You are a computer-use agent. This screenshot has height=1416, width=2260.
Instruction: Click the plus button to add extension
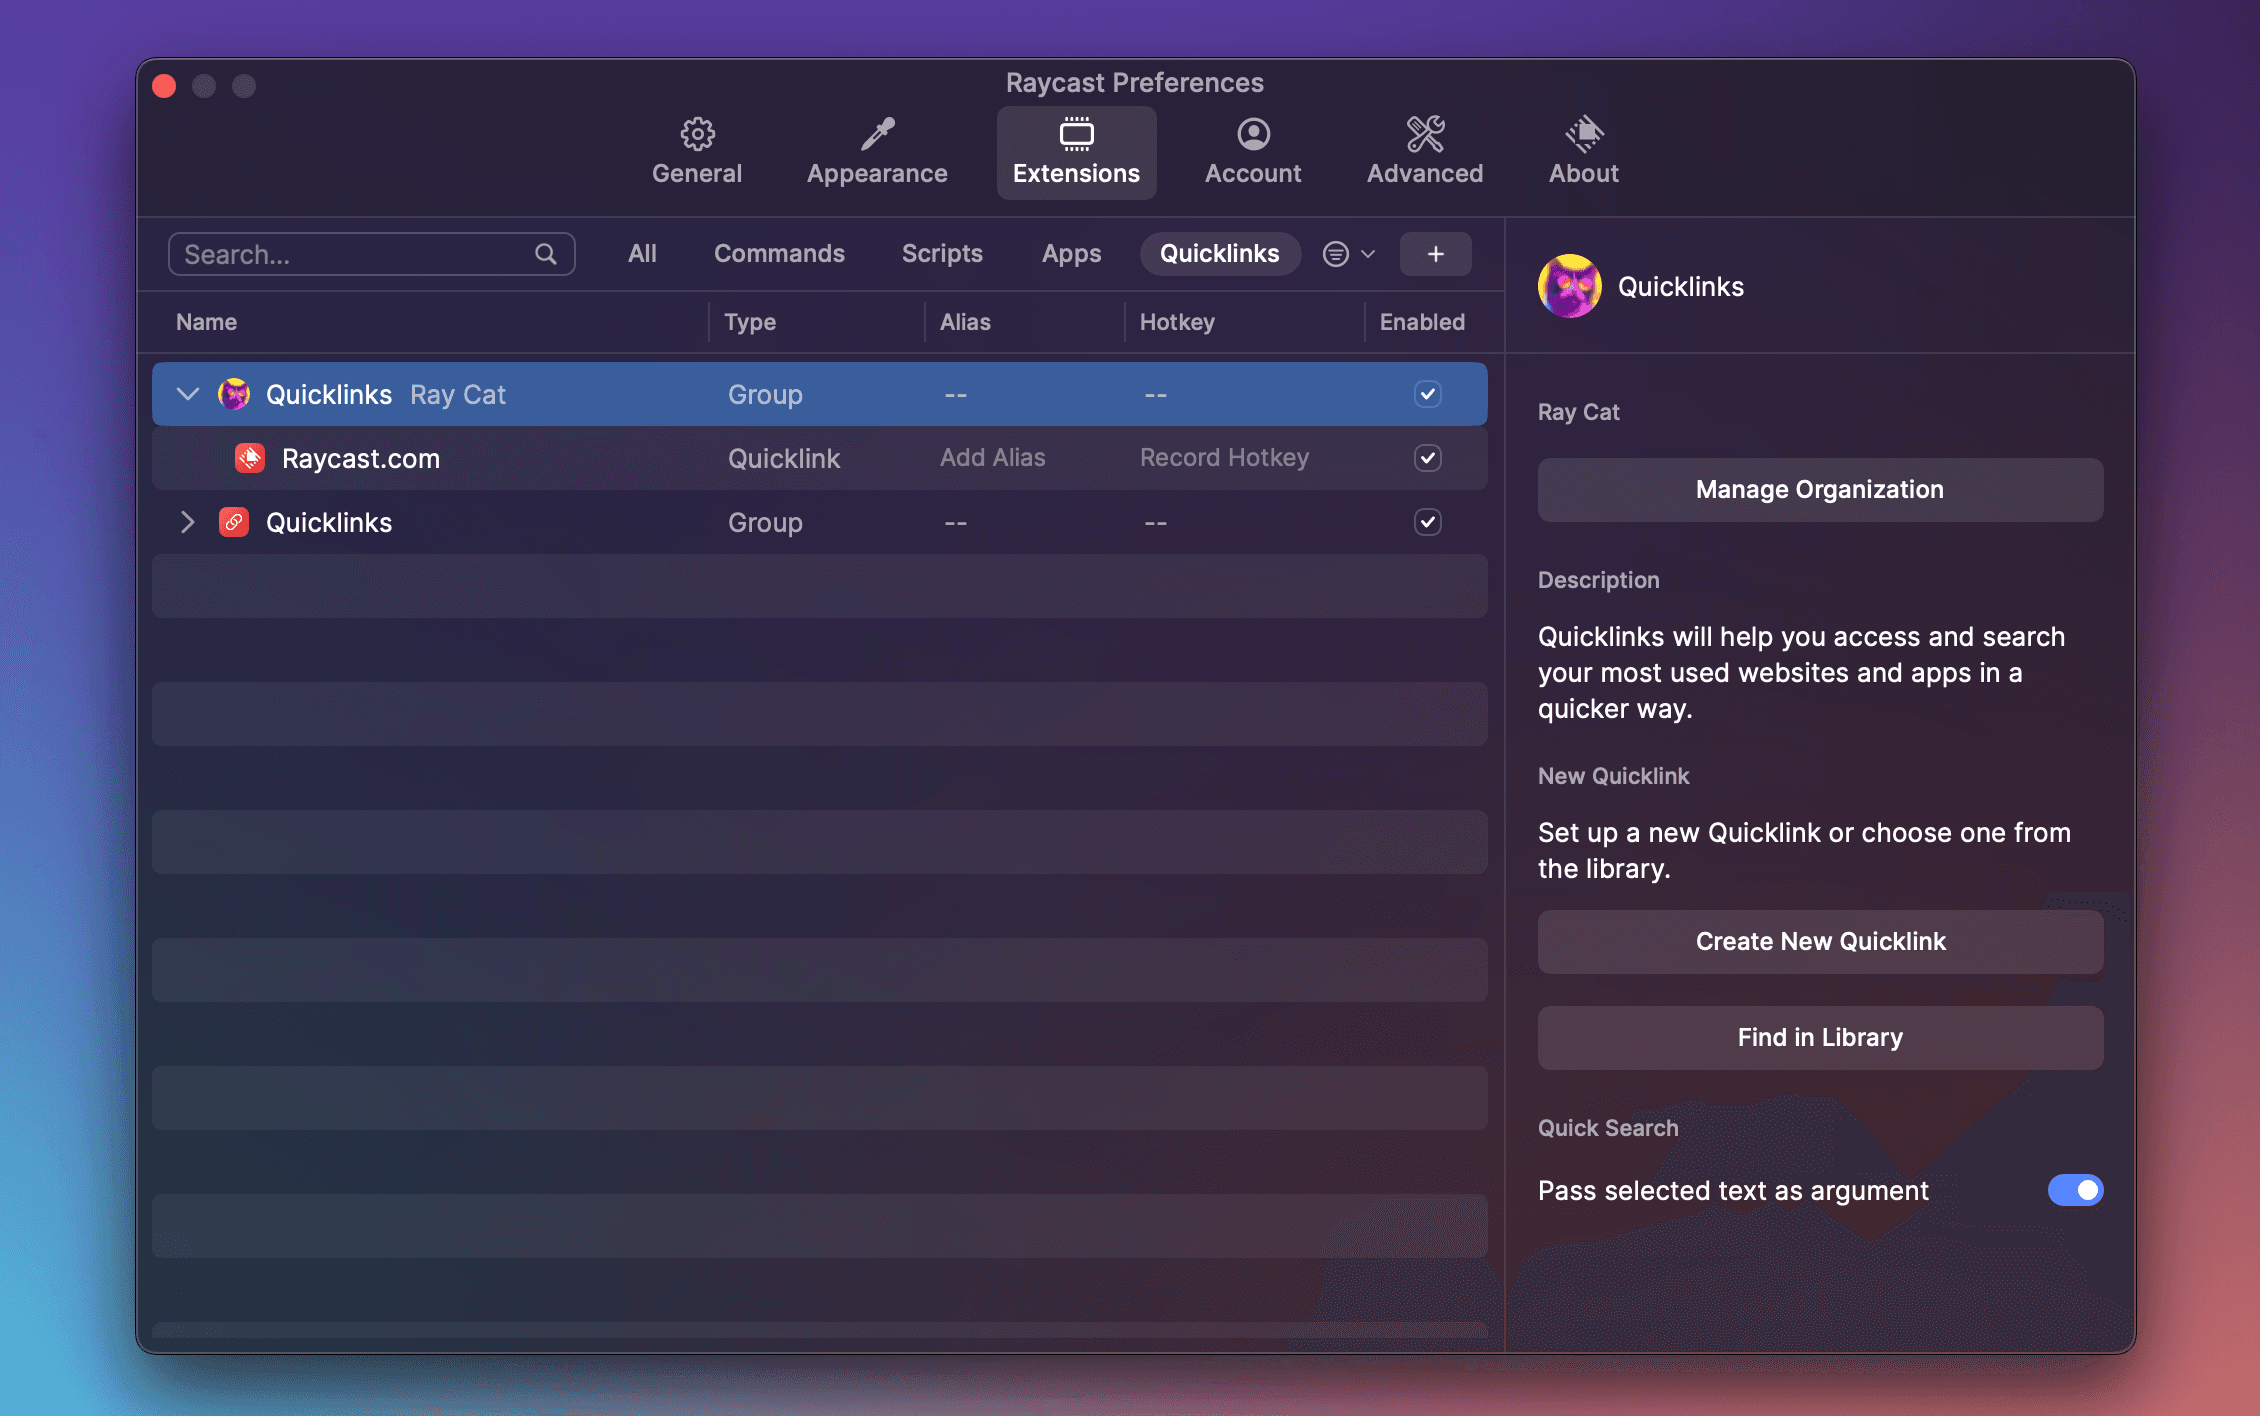(x=1435, y=253)
